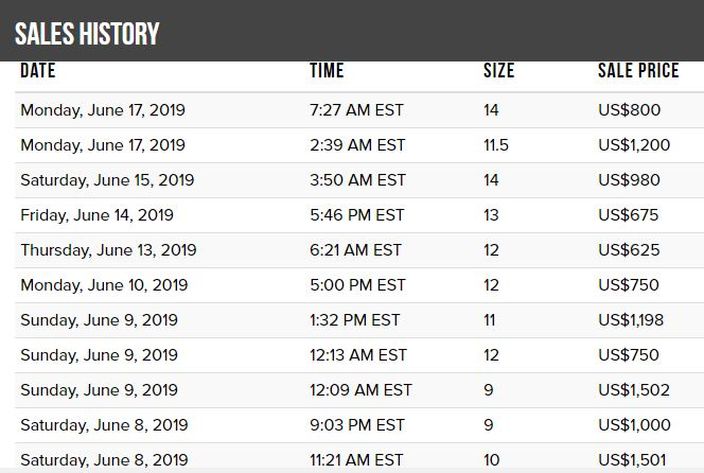Click the US$1,501 sale price

[x=632, y=460]
